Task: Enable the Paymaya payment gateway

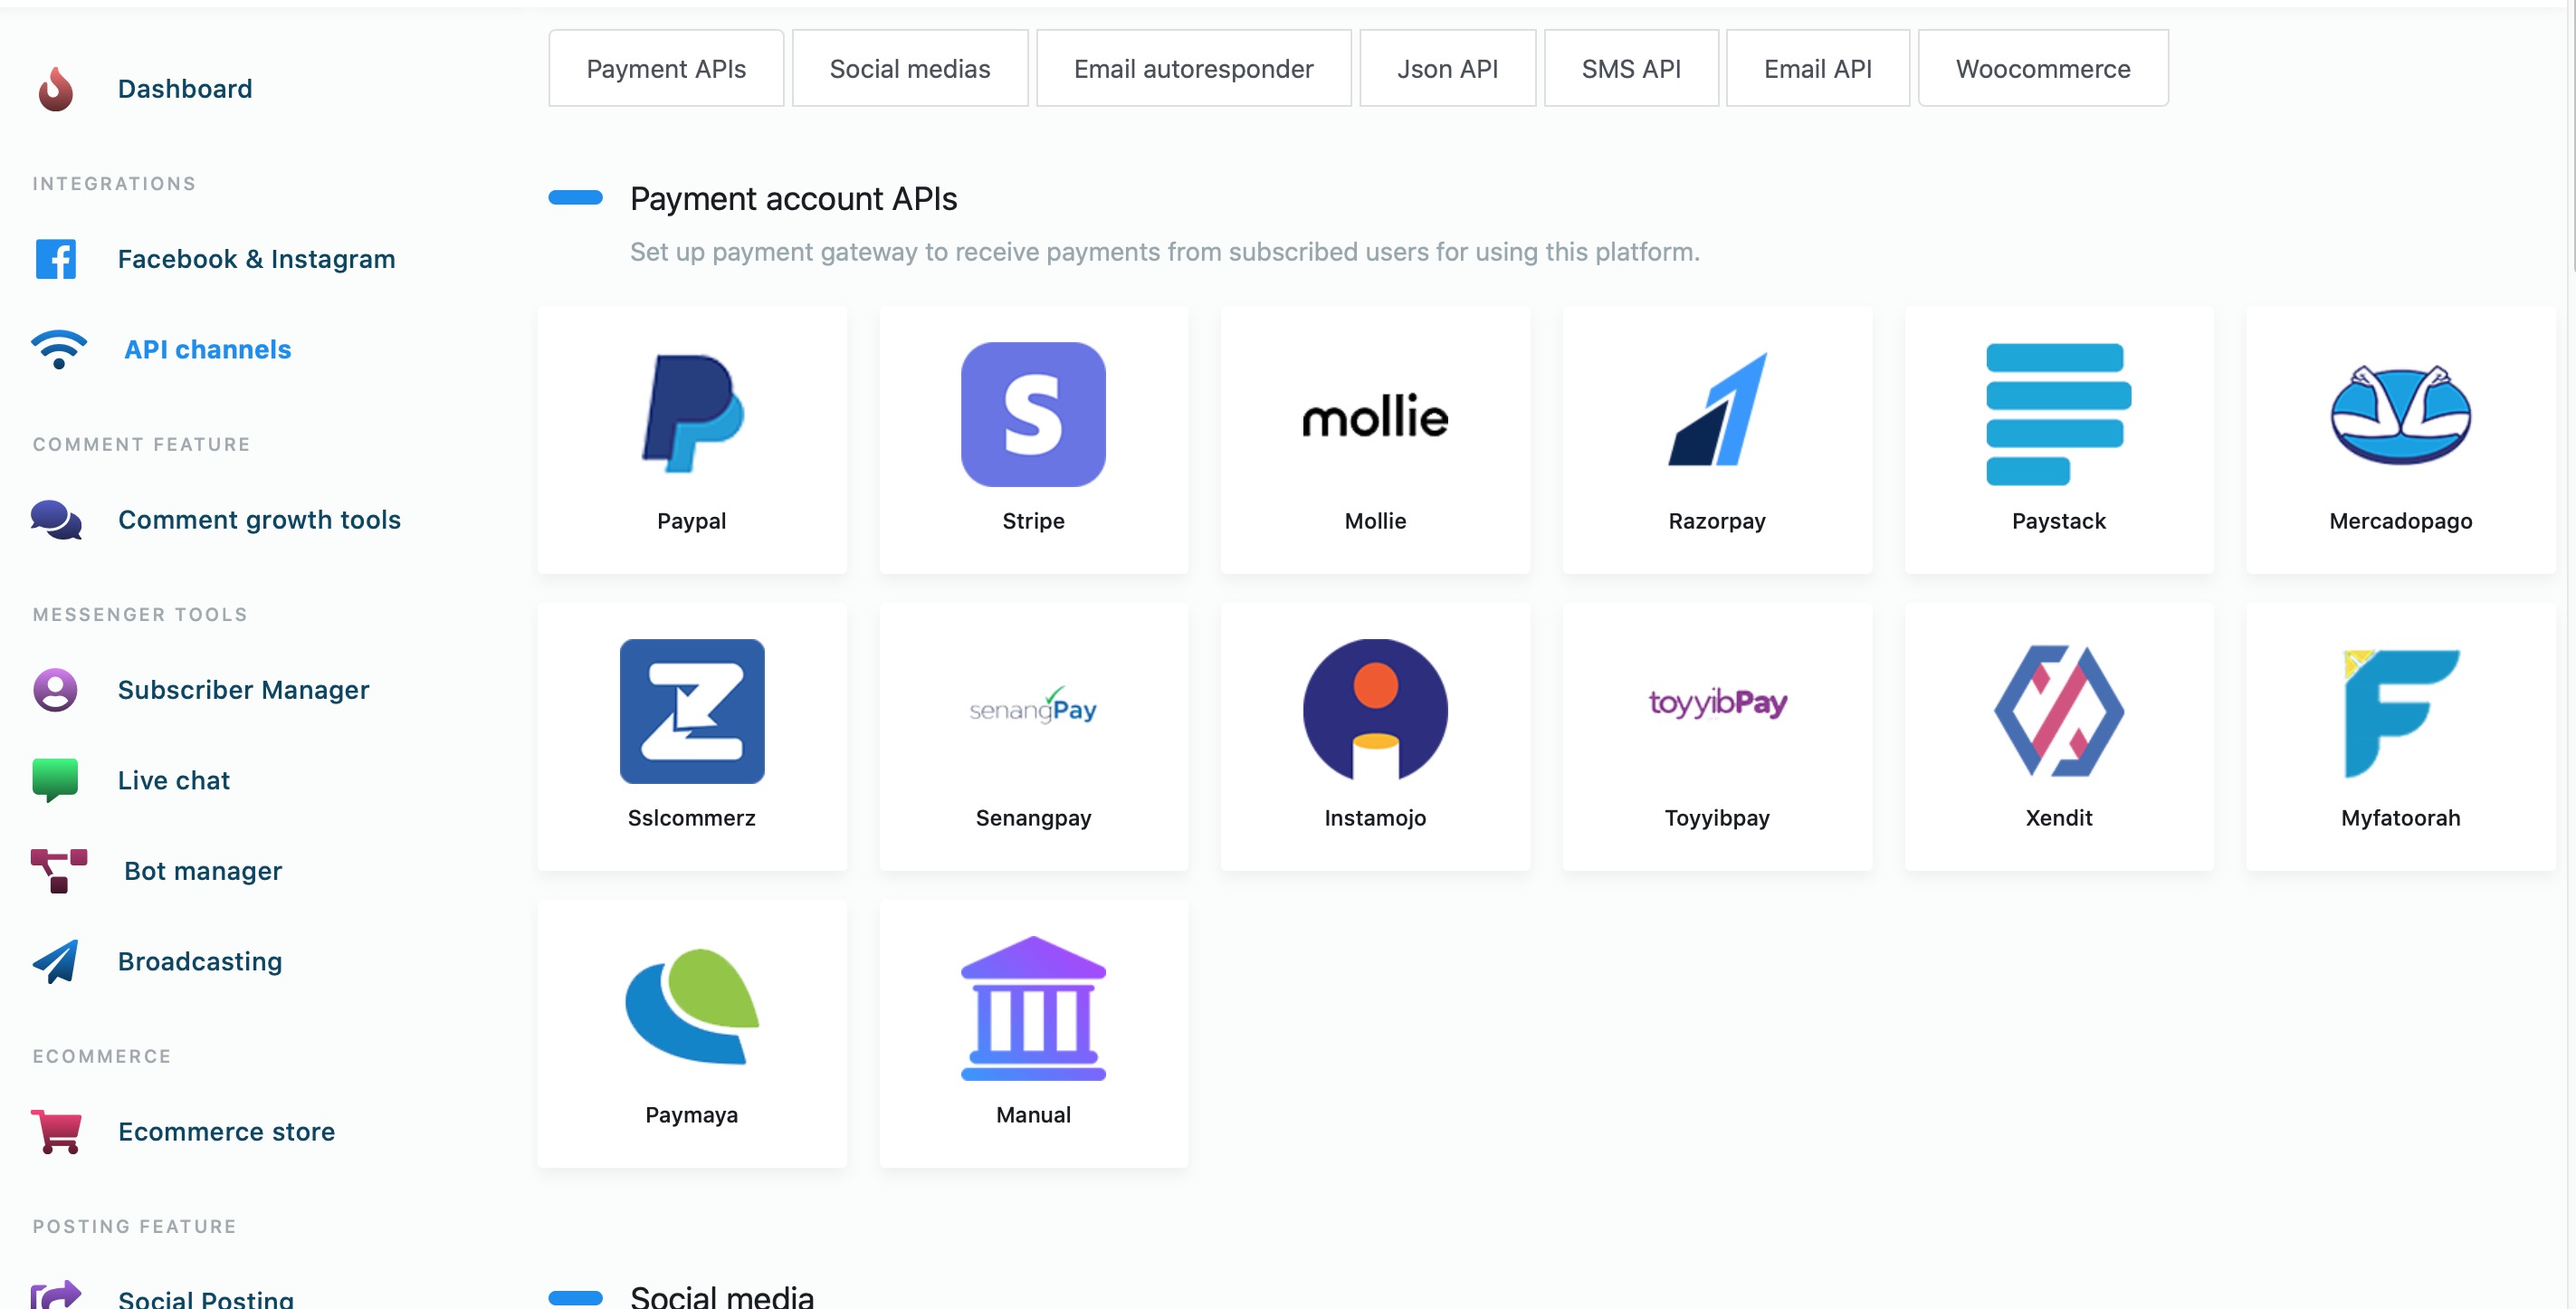Action: 691,1034
